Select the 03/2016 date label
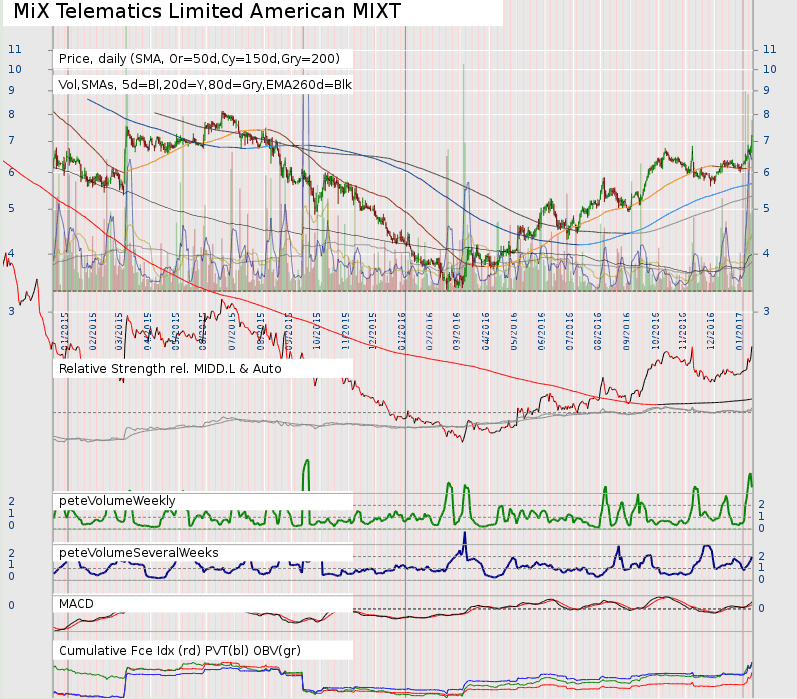797x699 pixels. click(x=456, y=331)
